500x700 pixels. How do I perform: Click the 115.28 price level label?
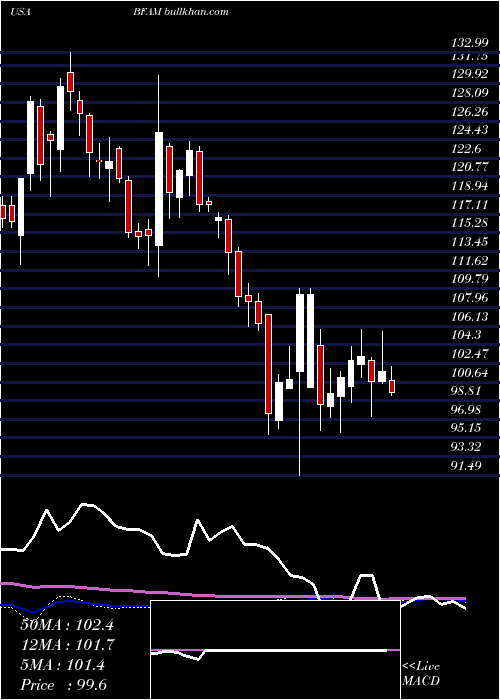pyautogui.click(x=470, y=223)
